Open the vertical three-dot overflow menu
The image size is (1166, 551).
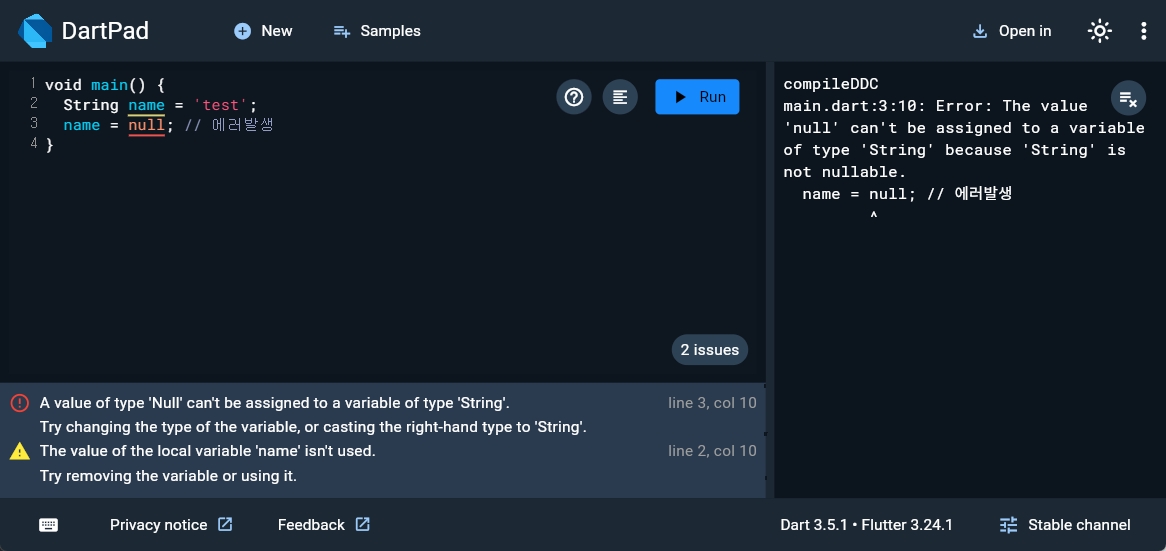[1144, 31]
